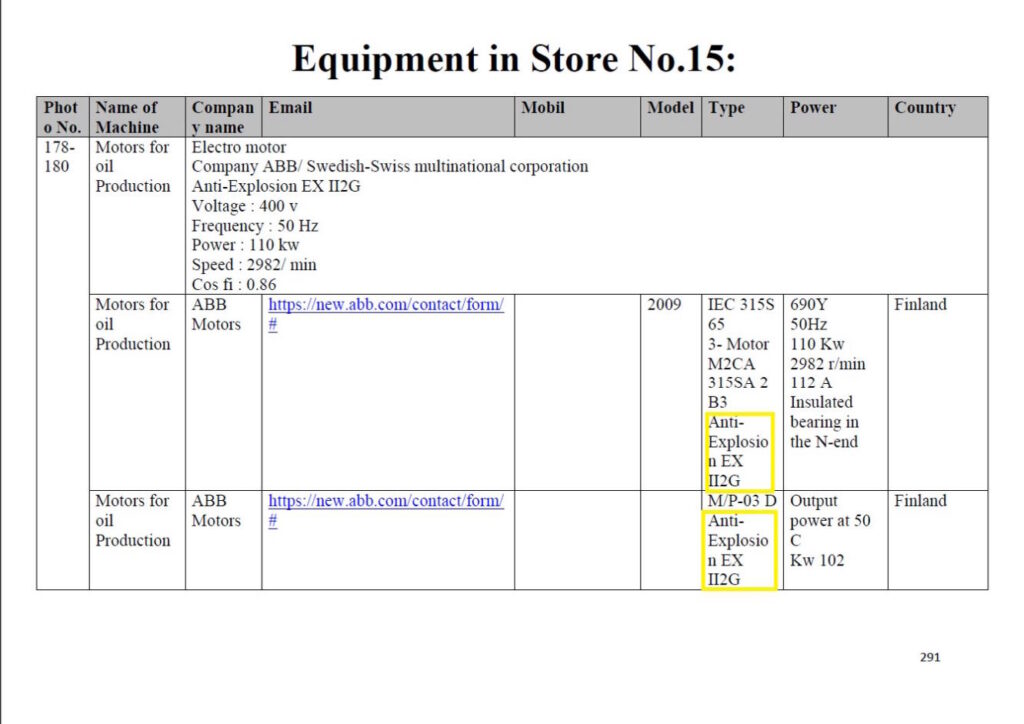Click 'Anti-Explosion EX II2G' in the M/P-03 D row
Screen dimensions: 1024x724
738,550
